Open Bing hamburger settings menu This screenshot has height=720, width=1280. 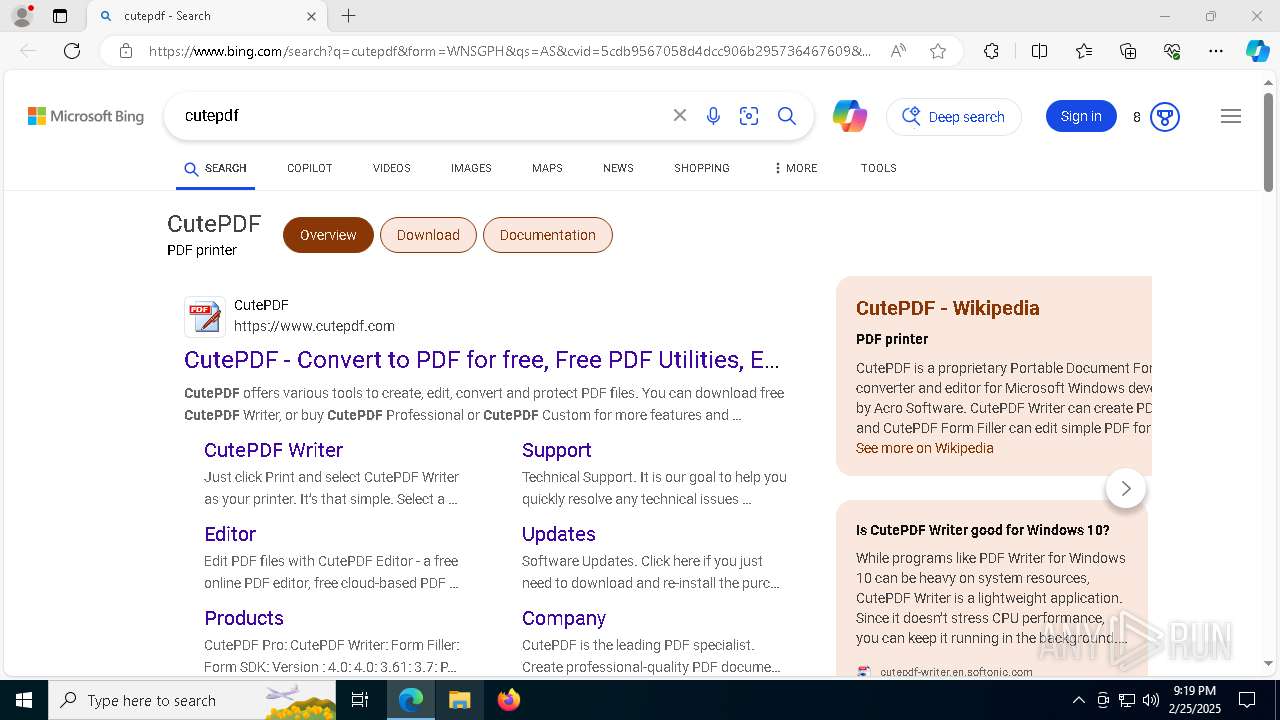[1231, 116]
